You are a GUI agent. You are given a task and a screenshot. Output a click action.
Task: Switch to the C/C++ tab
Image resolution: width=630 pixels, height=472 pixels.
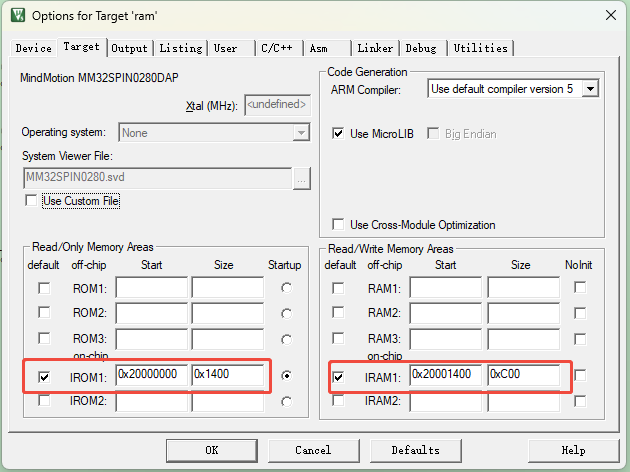[277, 48]
